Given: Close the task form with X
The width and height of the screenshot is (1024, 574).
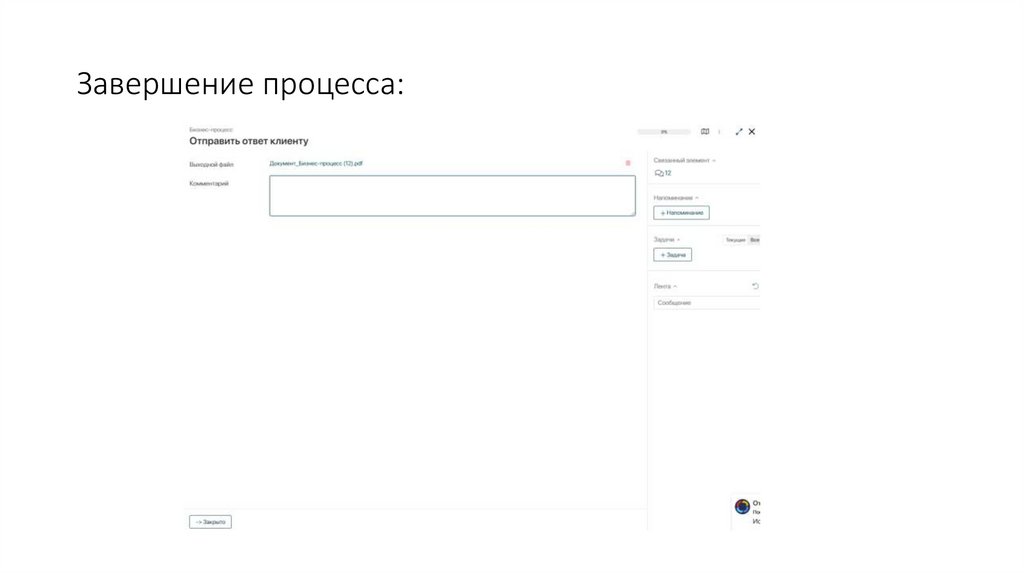Looking at the screenshot, I should point(752,131).
